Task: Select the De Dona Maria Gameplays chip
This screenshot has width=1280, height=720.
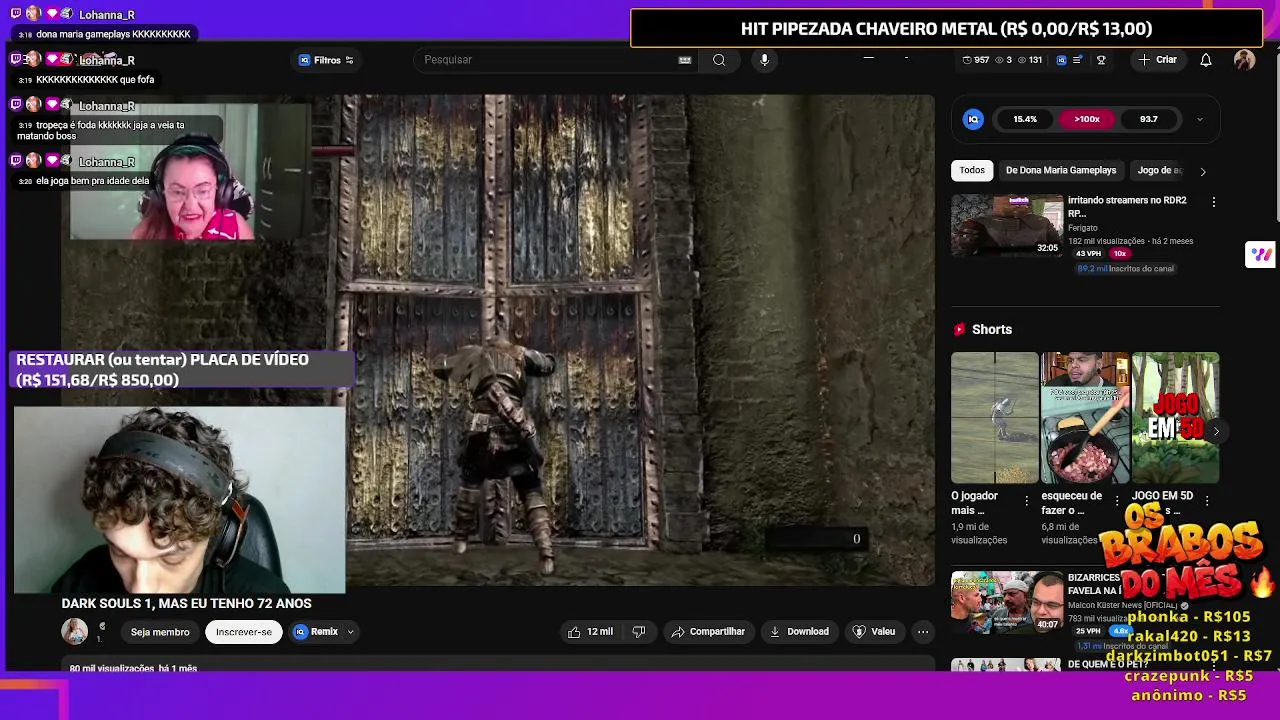Action: pyautogui.click(x=1061, y=170)
